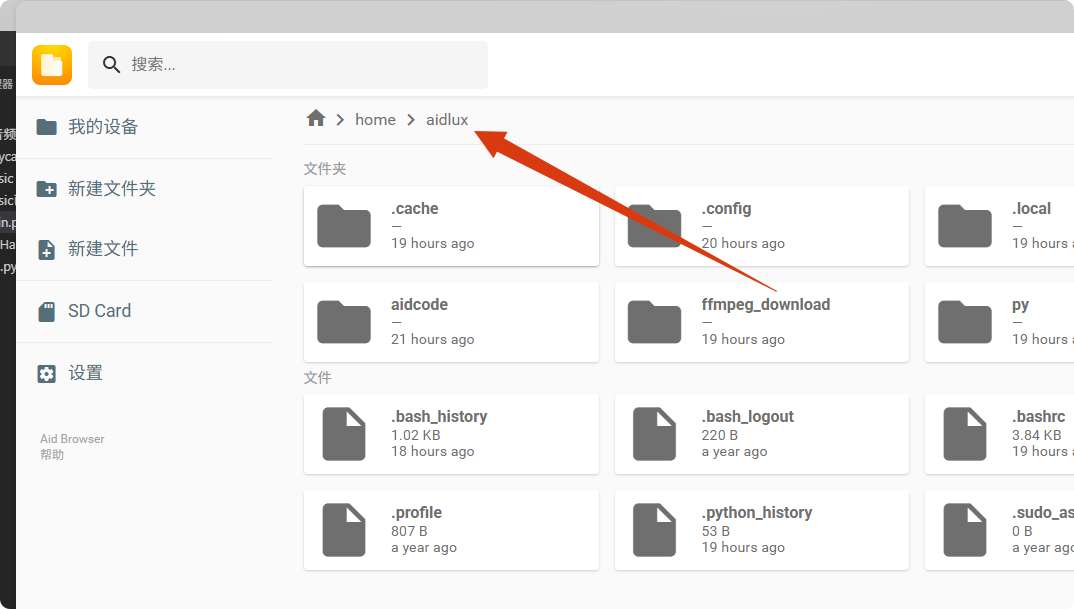This screenshot has width=1074, height=609.
Task: Click the new file icon in sidebar
Action: (46, 250)
